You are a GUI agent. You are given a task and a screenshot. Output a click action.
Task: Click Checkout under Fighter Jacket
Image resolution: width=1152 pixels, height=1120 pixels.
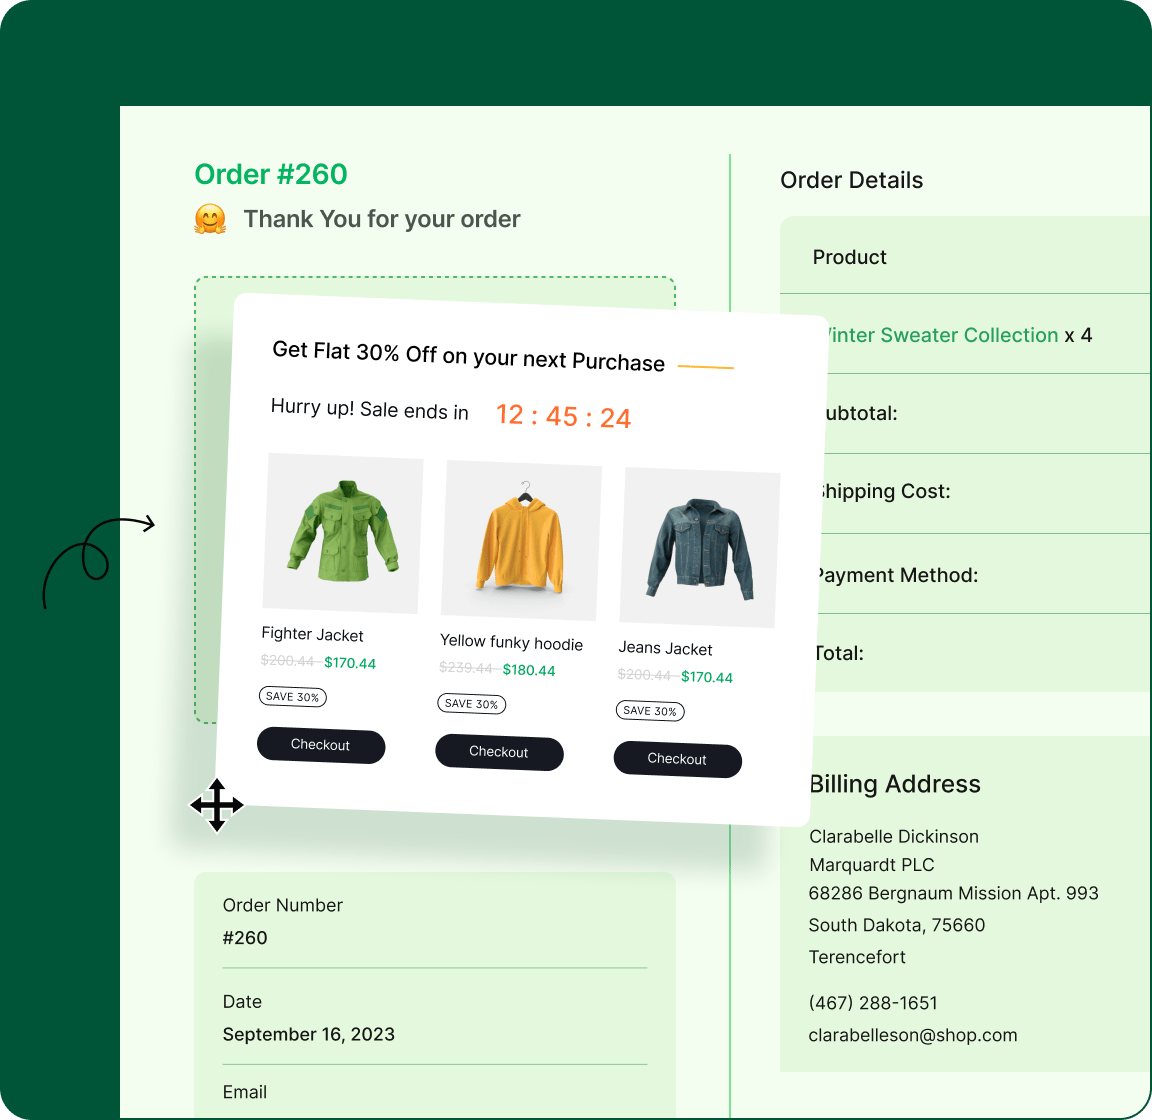pos(321,745)
